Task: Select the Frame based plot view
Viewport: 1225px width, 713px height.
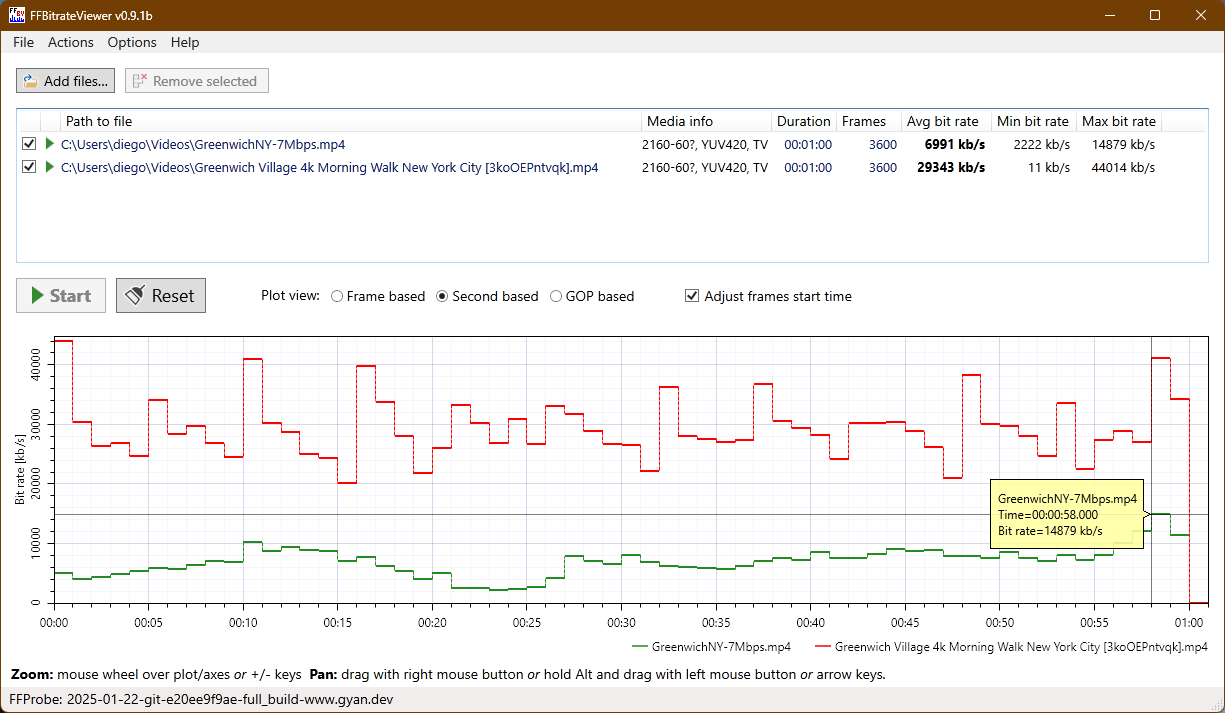Action: pos(337,296)
